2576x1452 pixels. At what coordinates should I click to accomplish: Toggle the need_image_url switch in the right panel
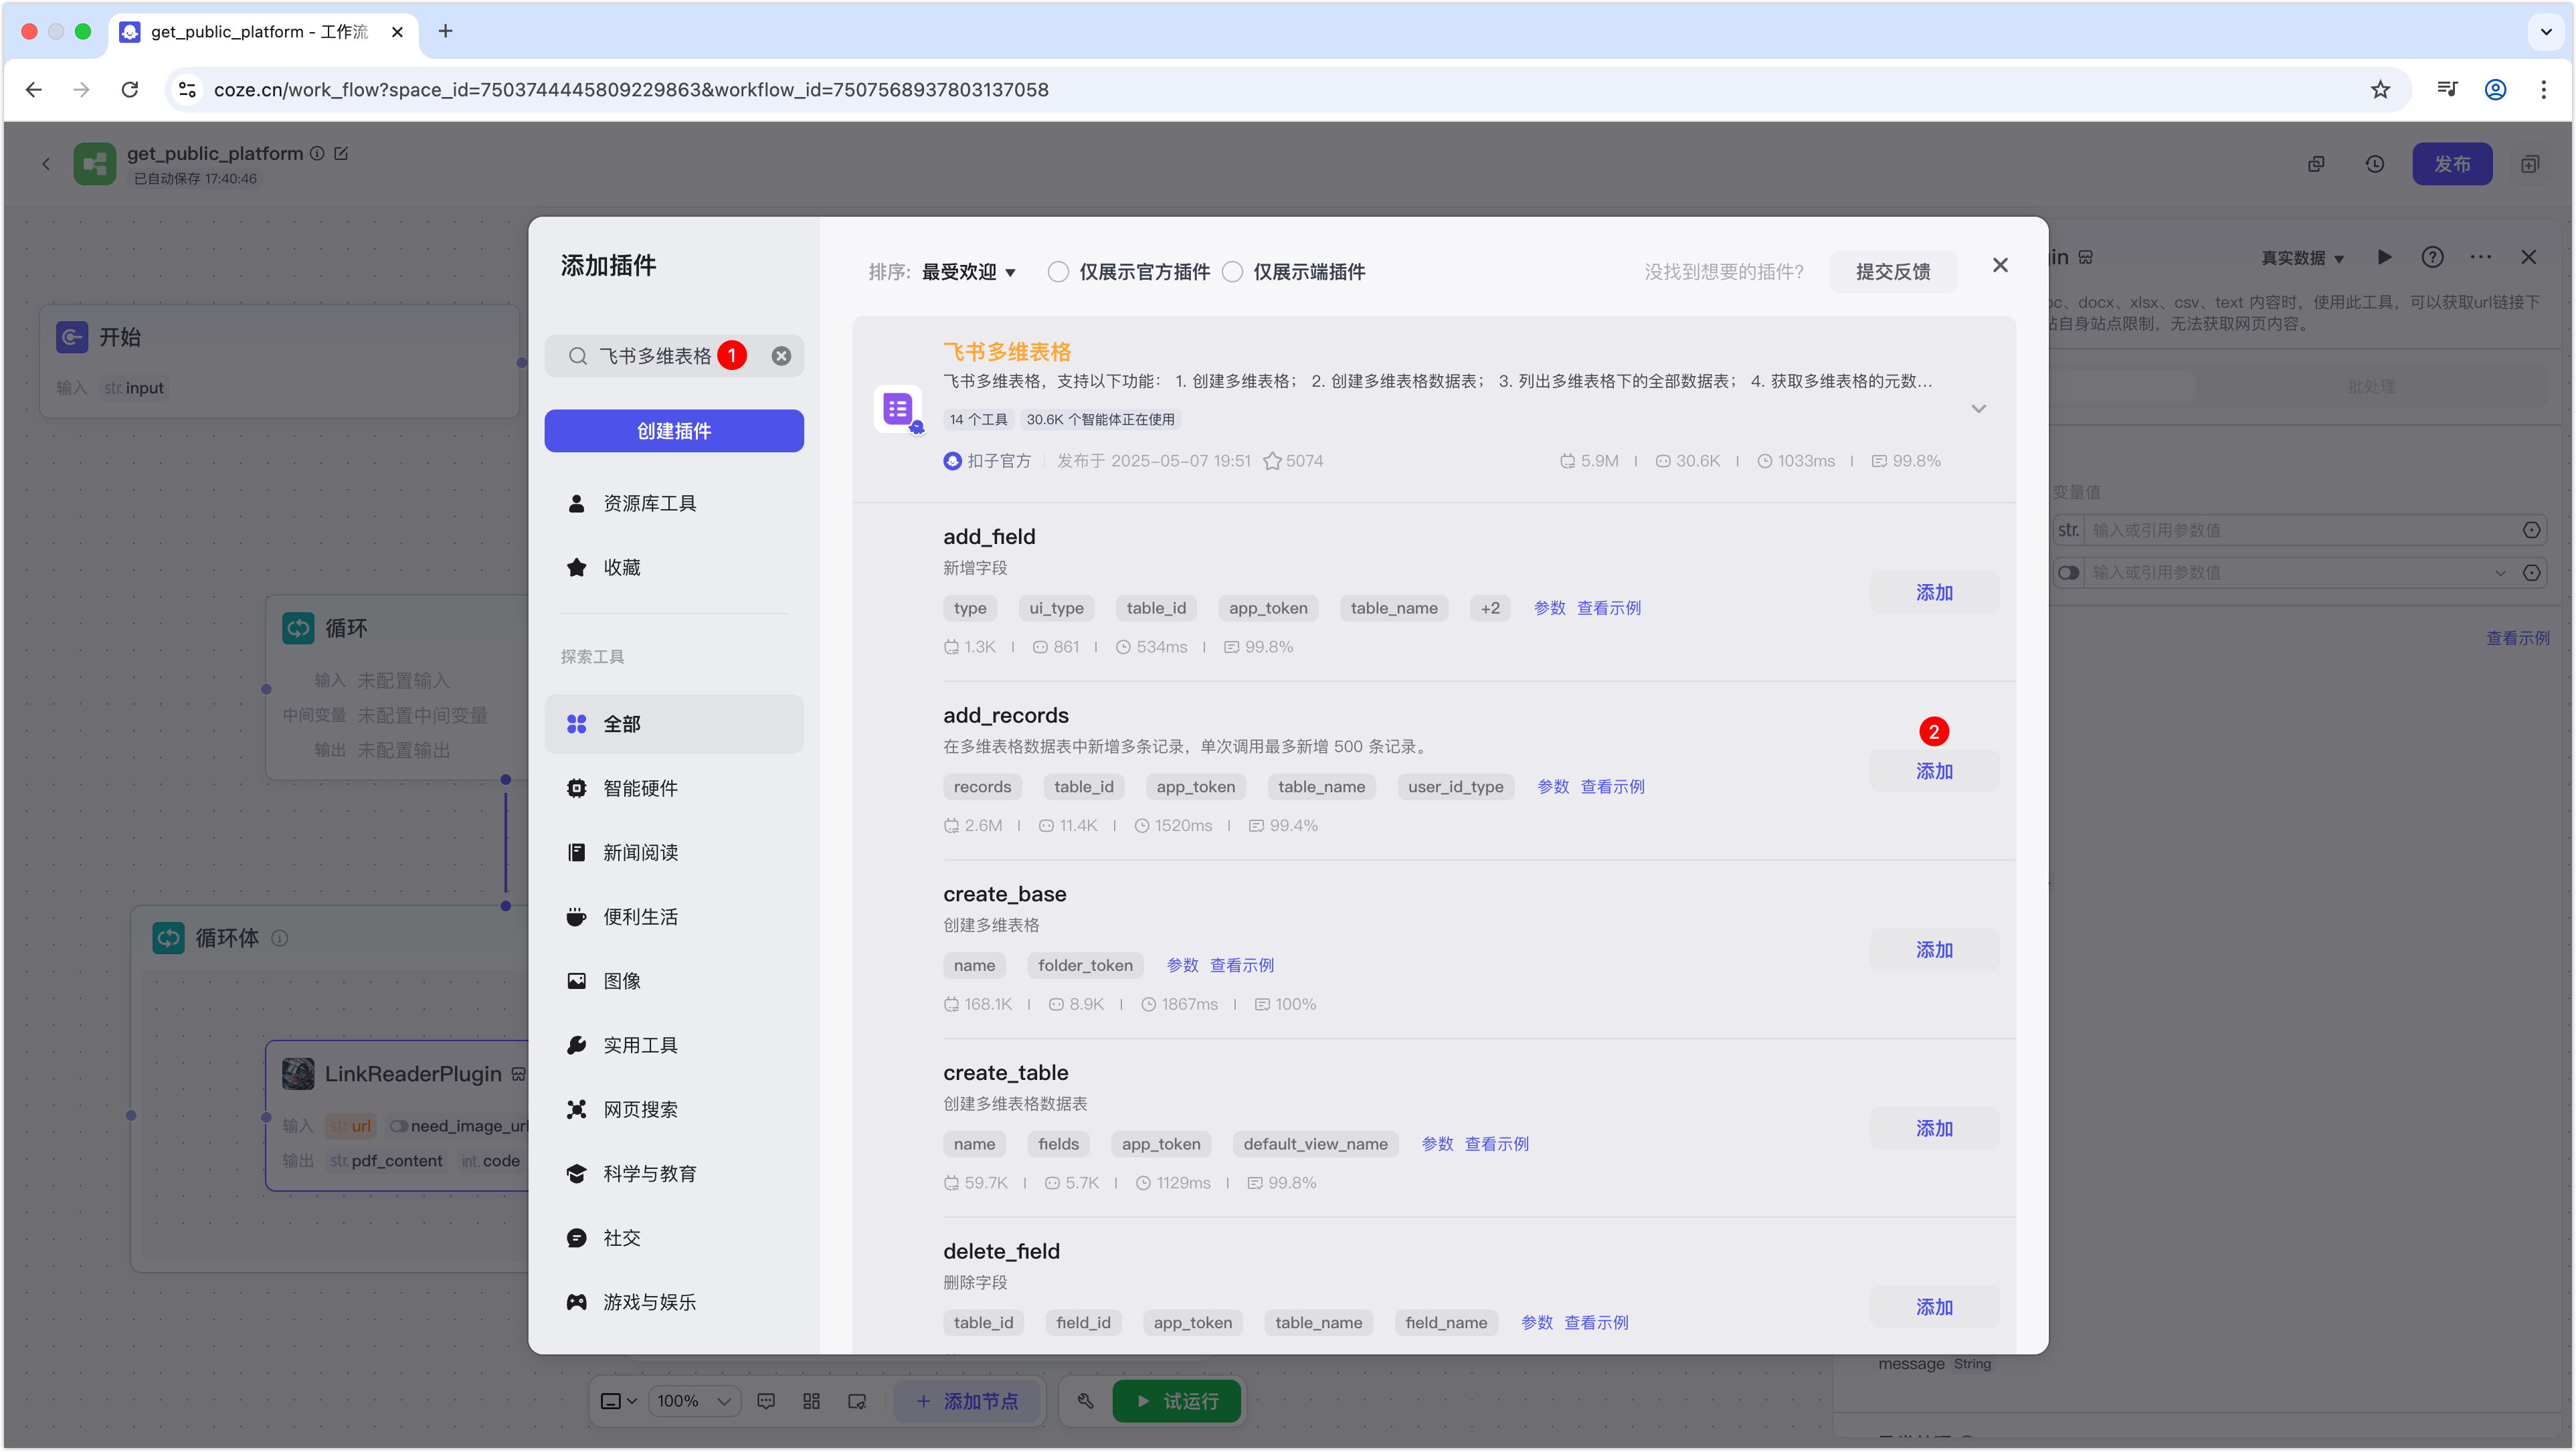point(2068,573)
